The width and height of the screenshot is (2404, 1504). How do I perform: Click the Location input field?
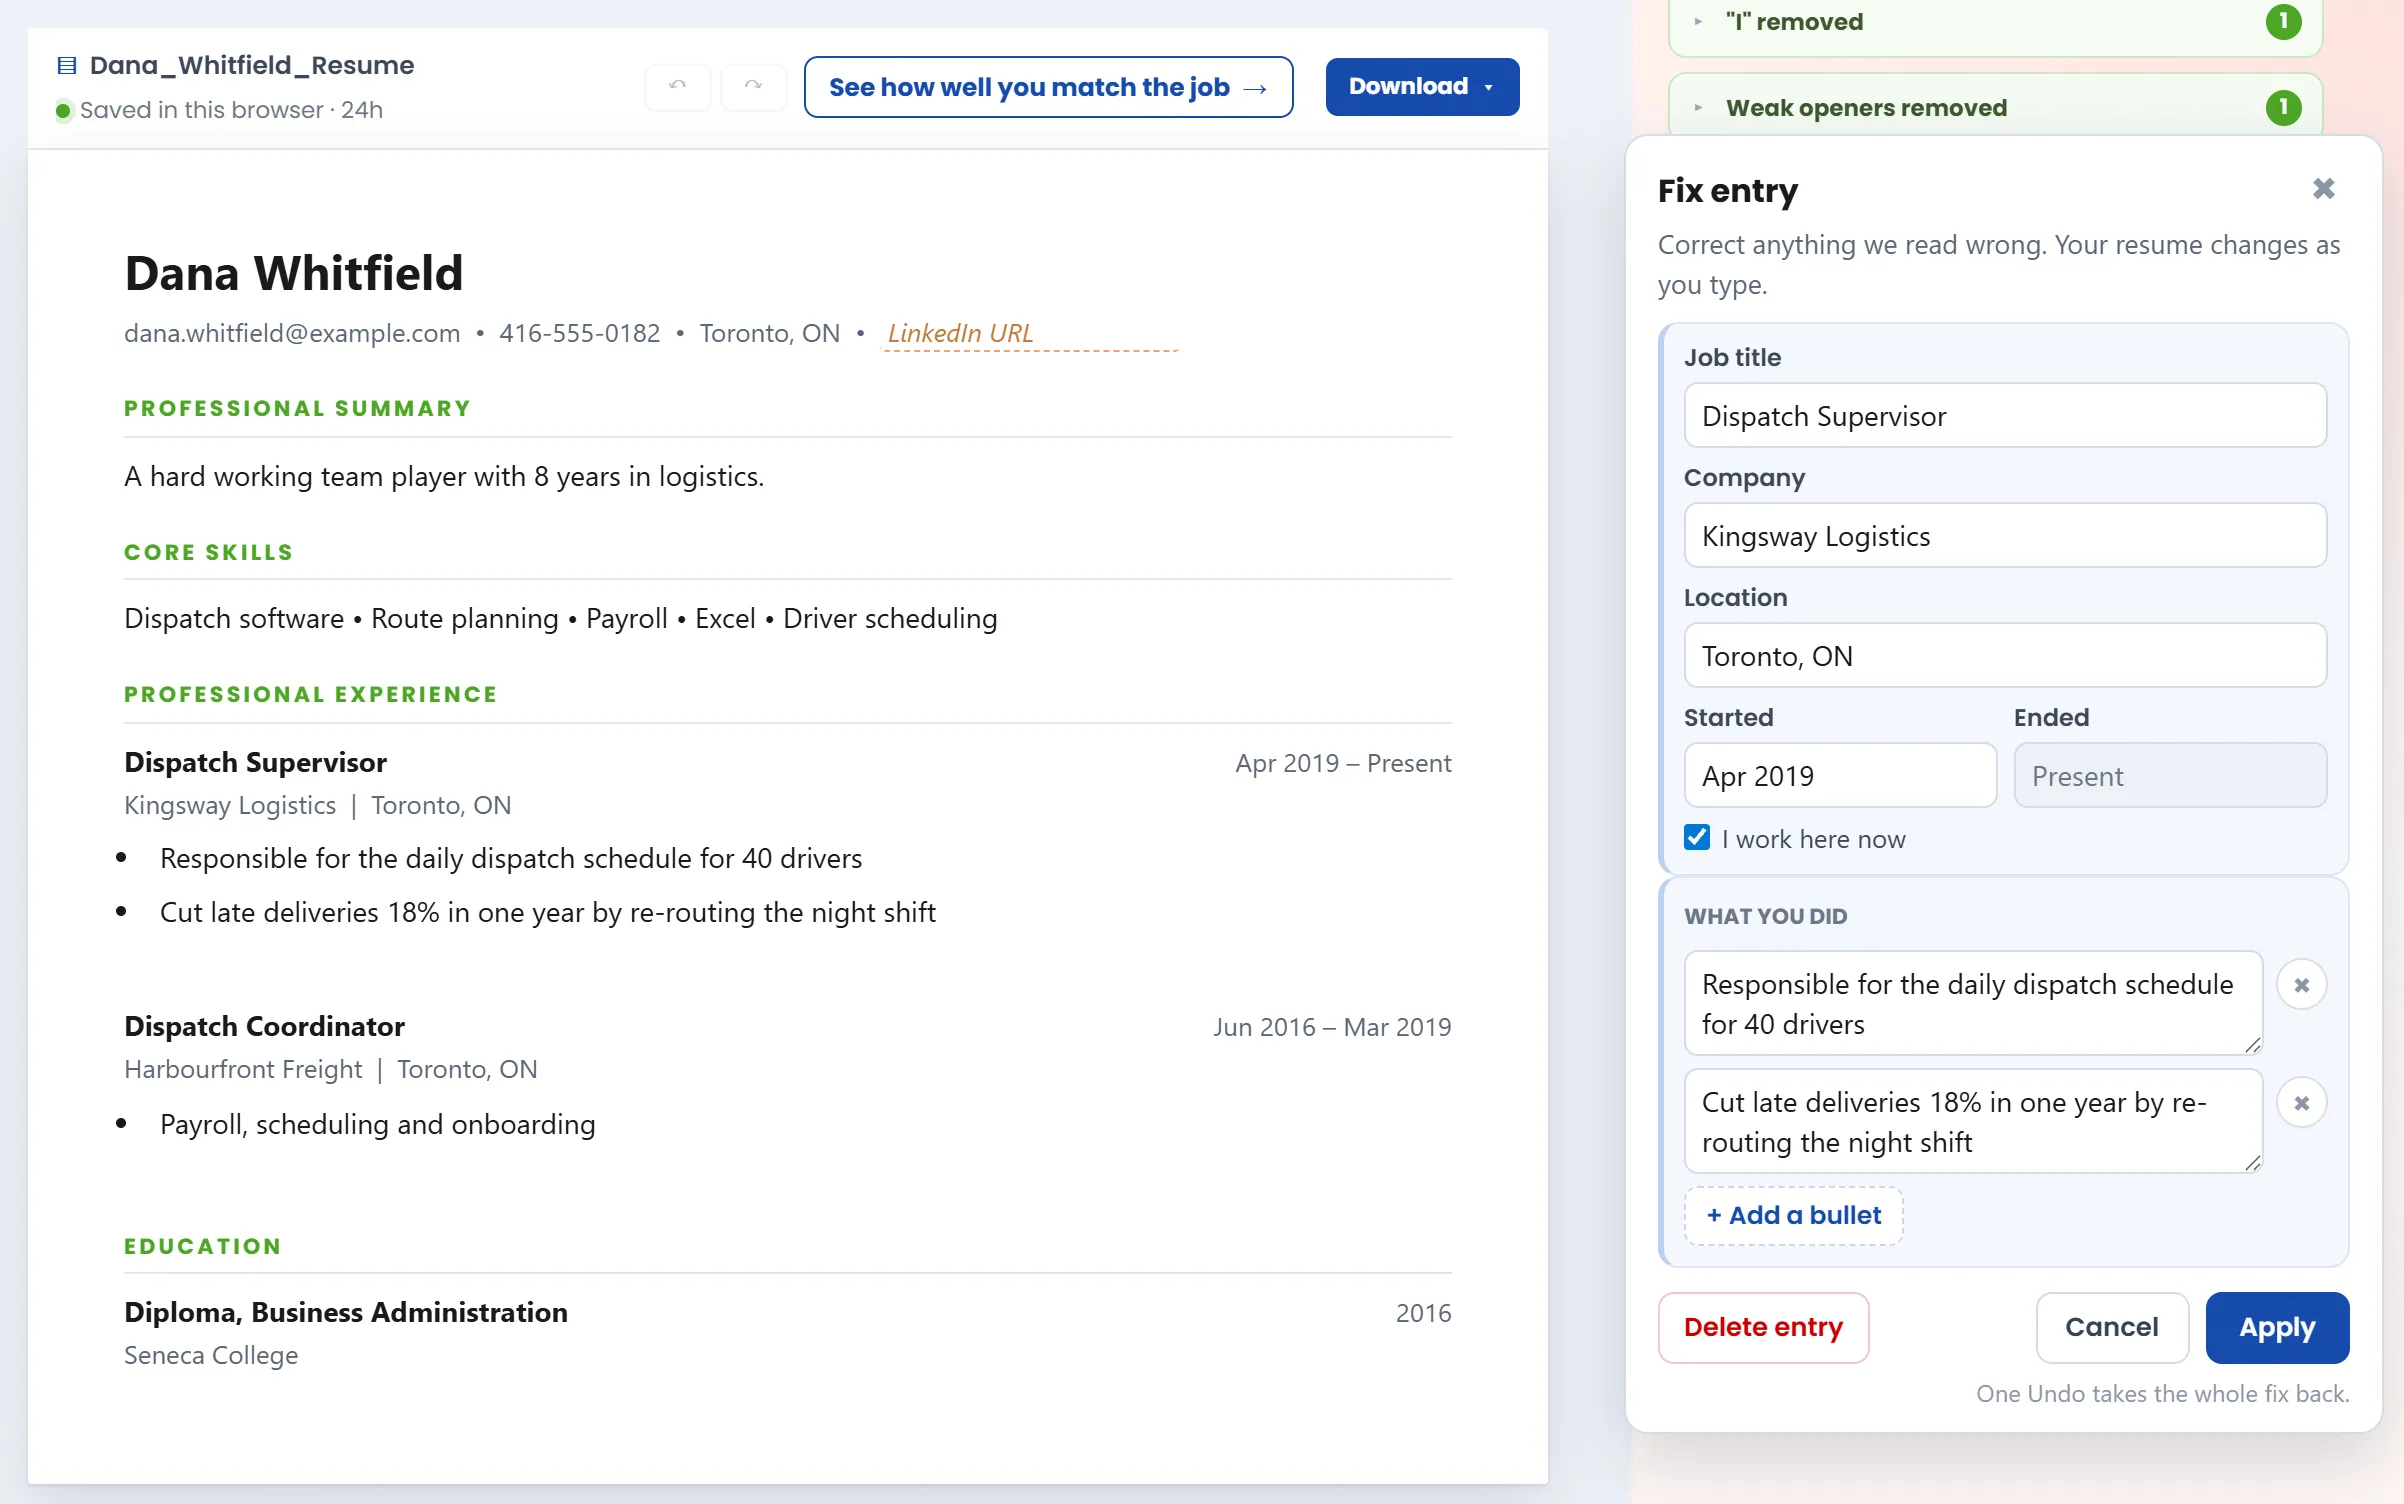click(x=2005, y=656)
